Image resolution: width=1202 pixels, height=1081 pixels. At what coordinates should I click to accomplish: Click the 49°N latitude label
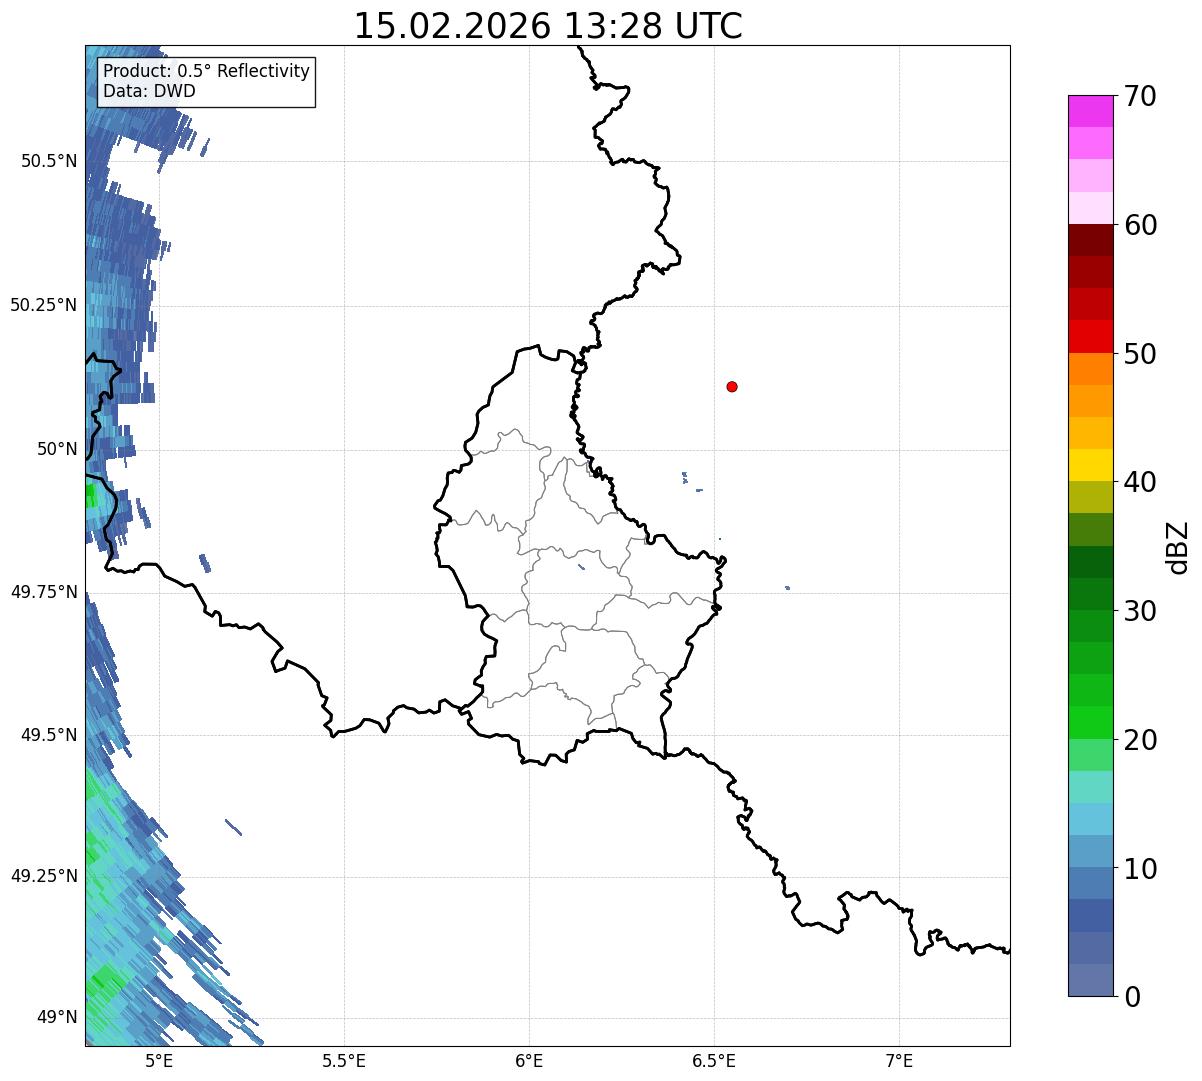click(x=57, y=1018)
